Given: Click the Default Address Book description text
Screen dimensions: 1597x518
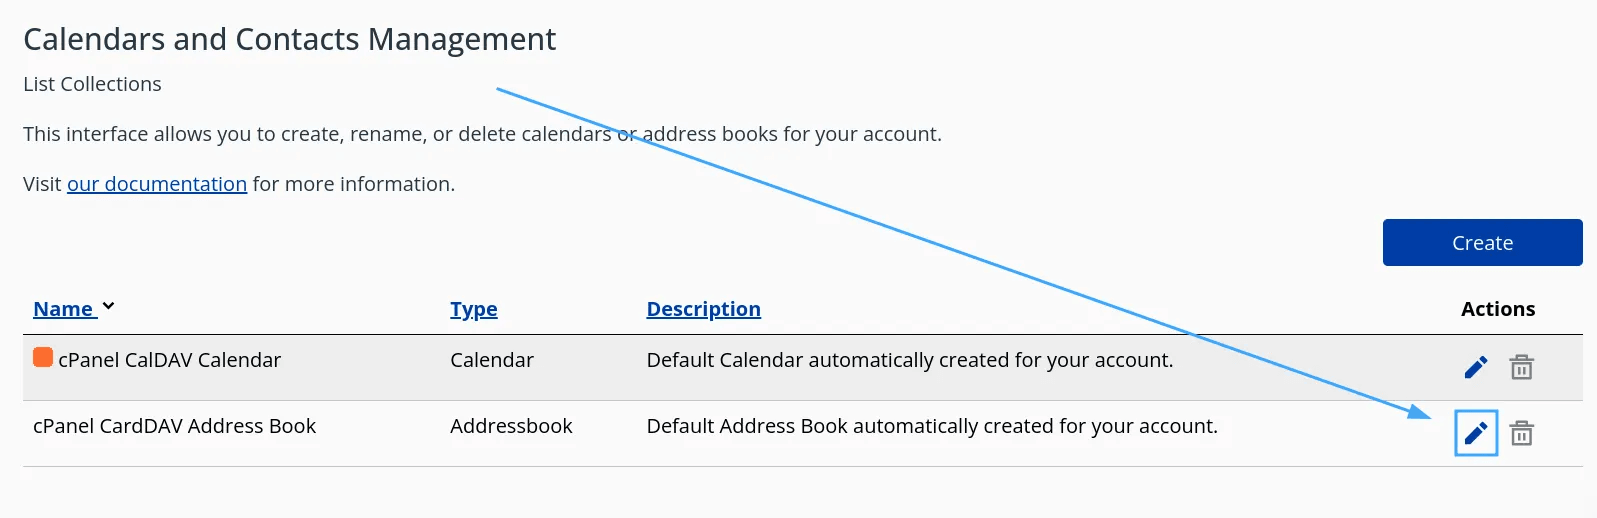Looking at the screenshot, I should pos(932,426).
